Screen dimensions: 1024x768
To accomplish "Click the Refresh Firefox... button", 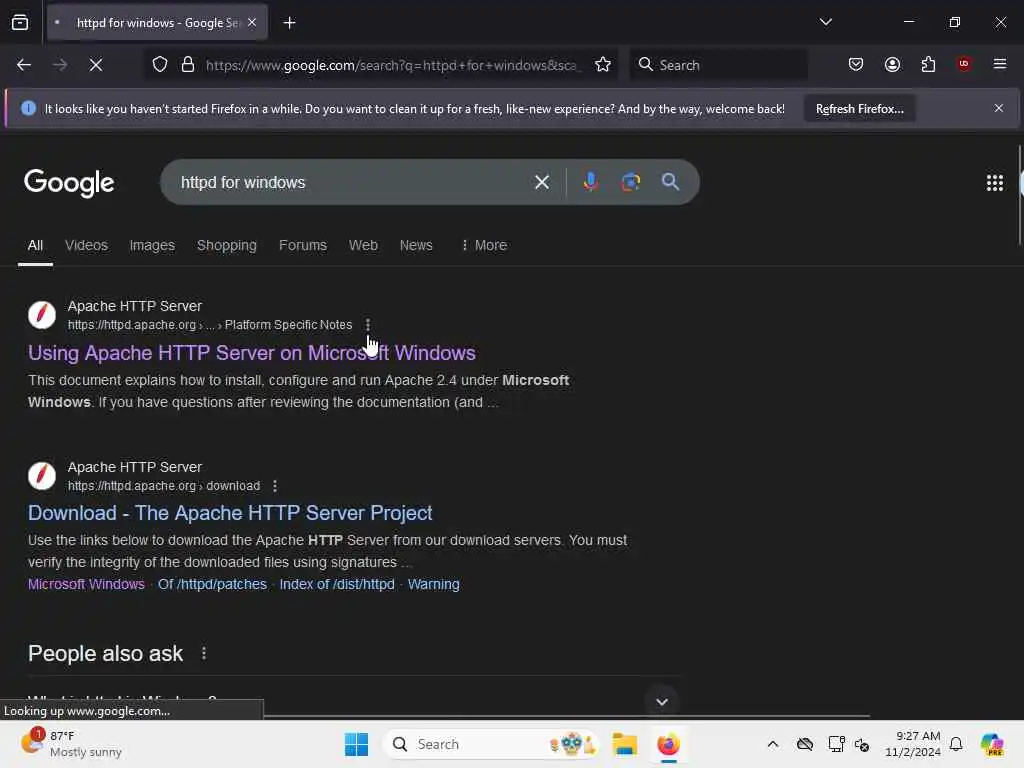I will (x=859, y=109).
